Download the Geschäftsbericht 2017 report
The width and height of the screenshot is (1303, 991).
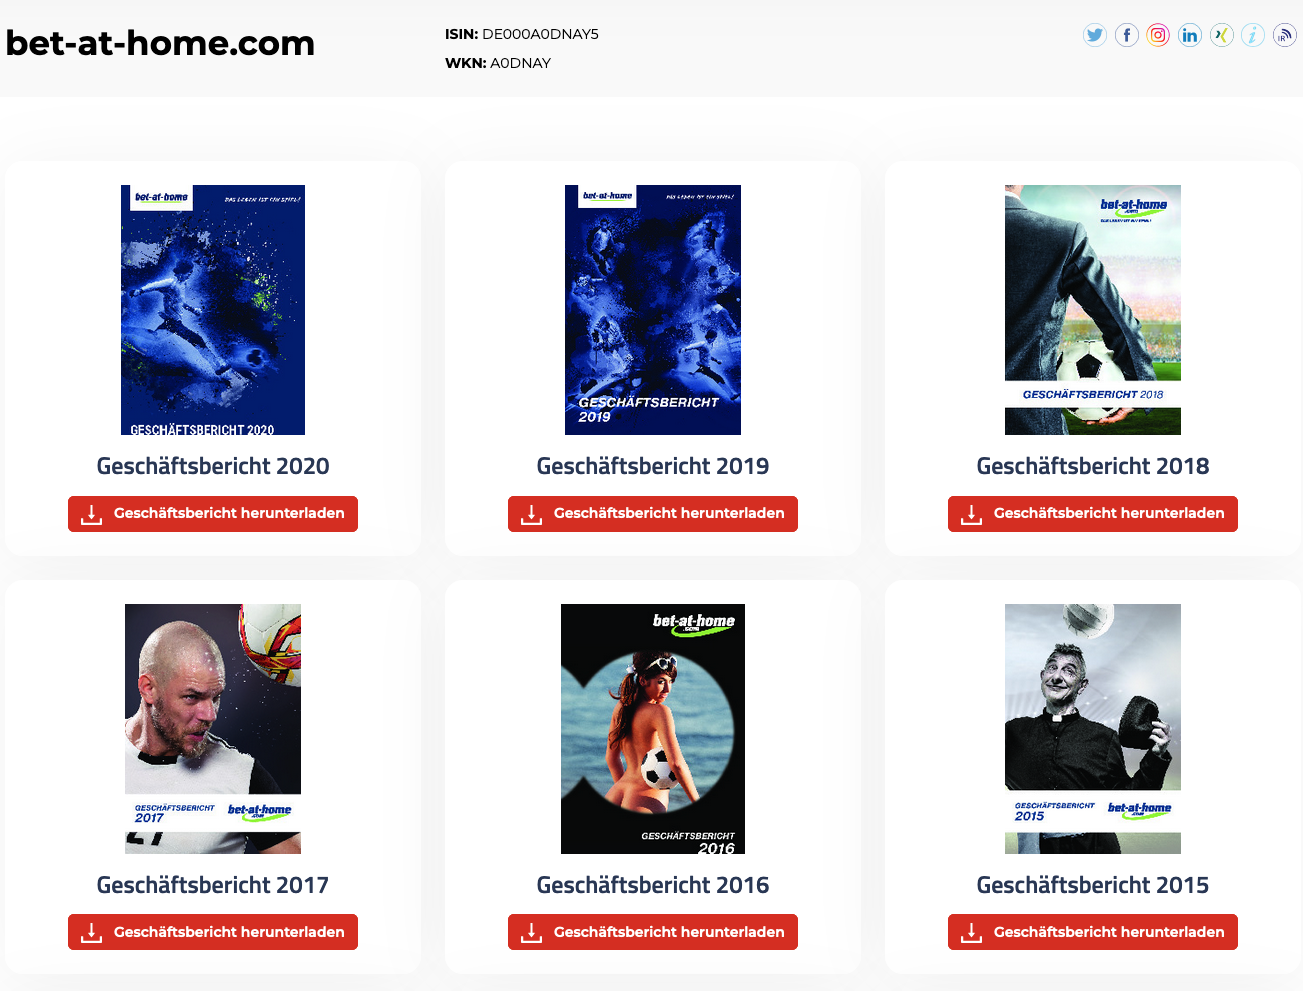tap(213, 932)
